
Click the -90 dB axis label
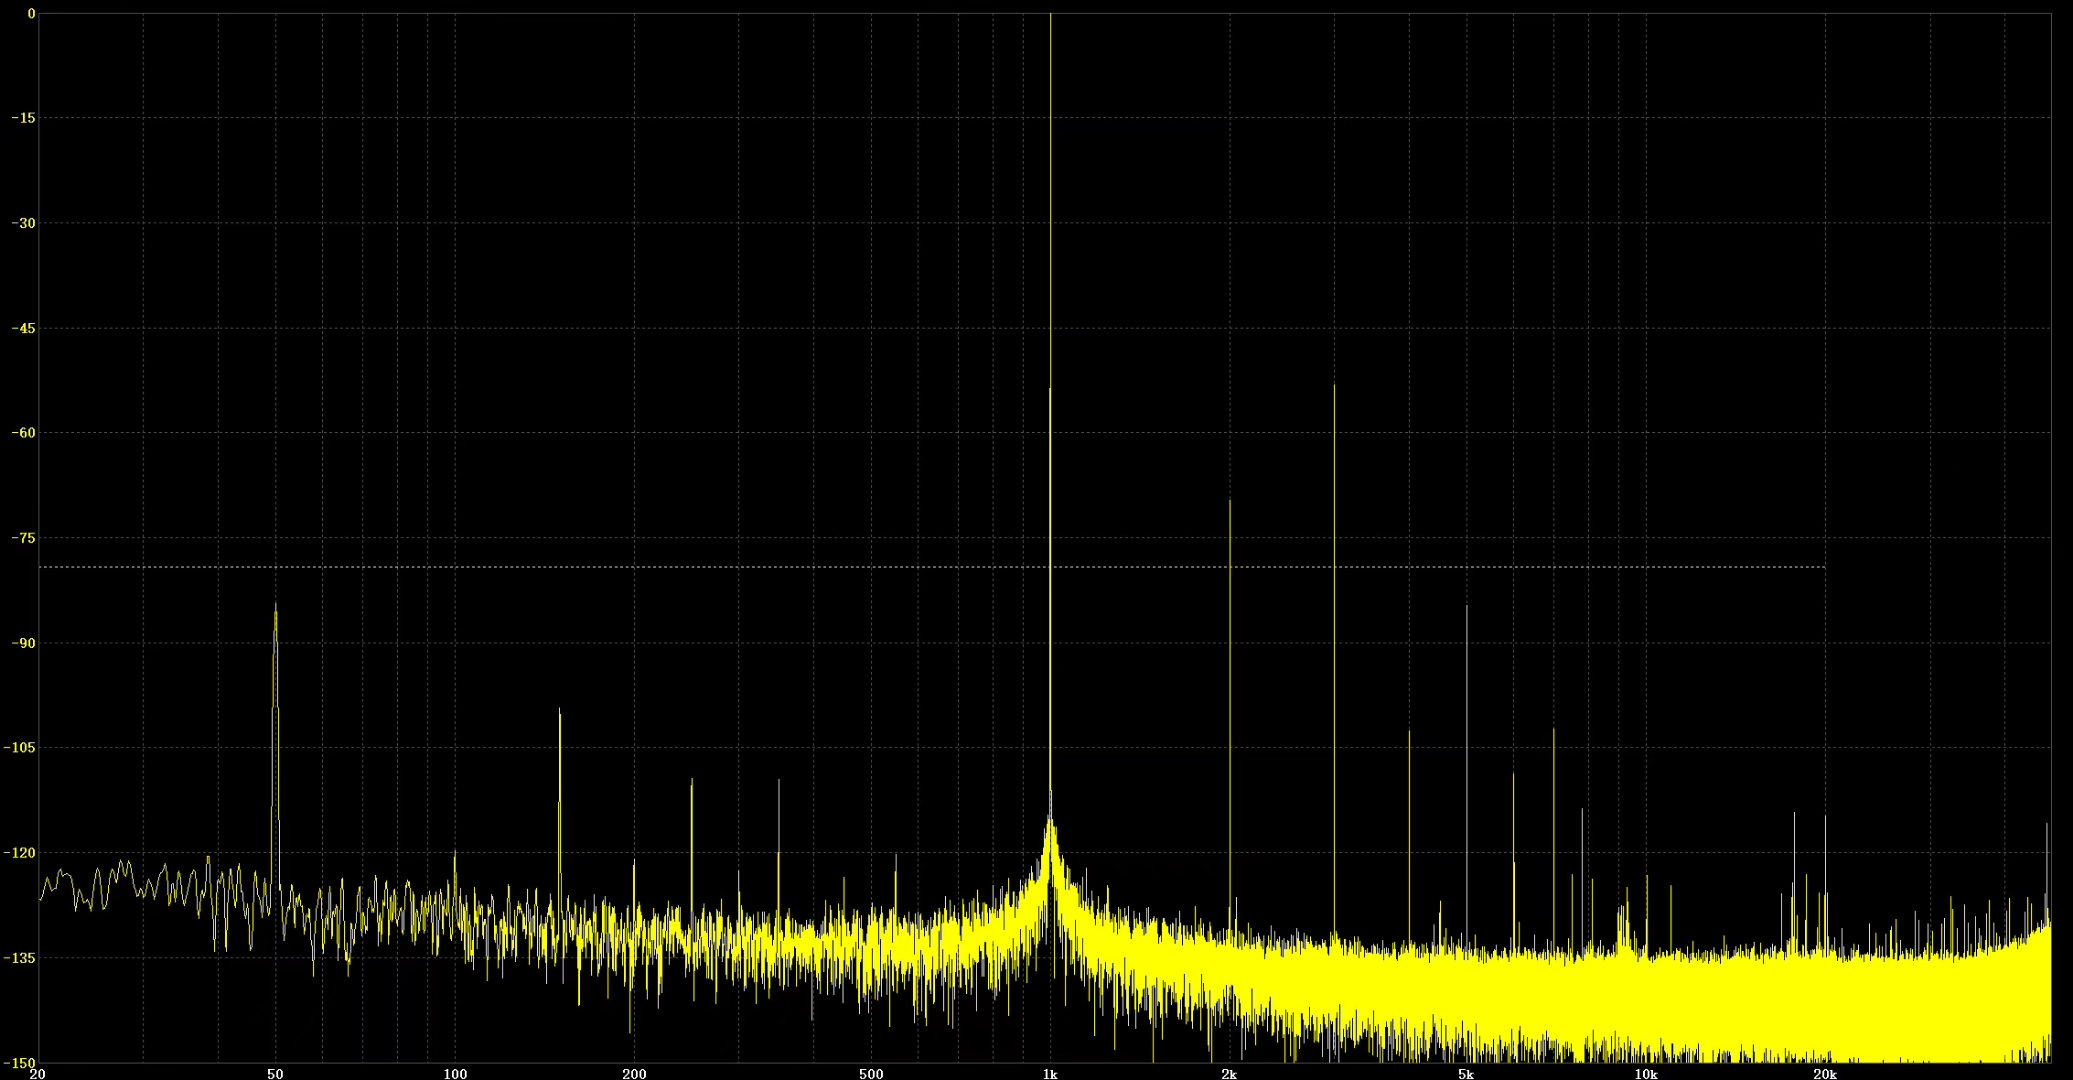coord(23,643)
